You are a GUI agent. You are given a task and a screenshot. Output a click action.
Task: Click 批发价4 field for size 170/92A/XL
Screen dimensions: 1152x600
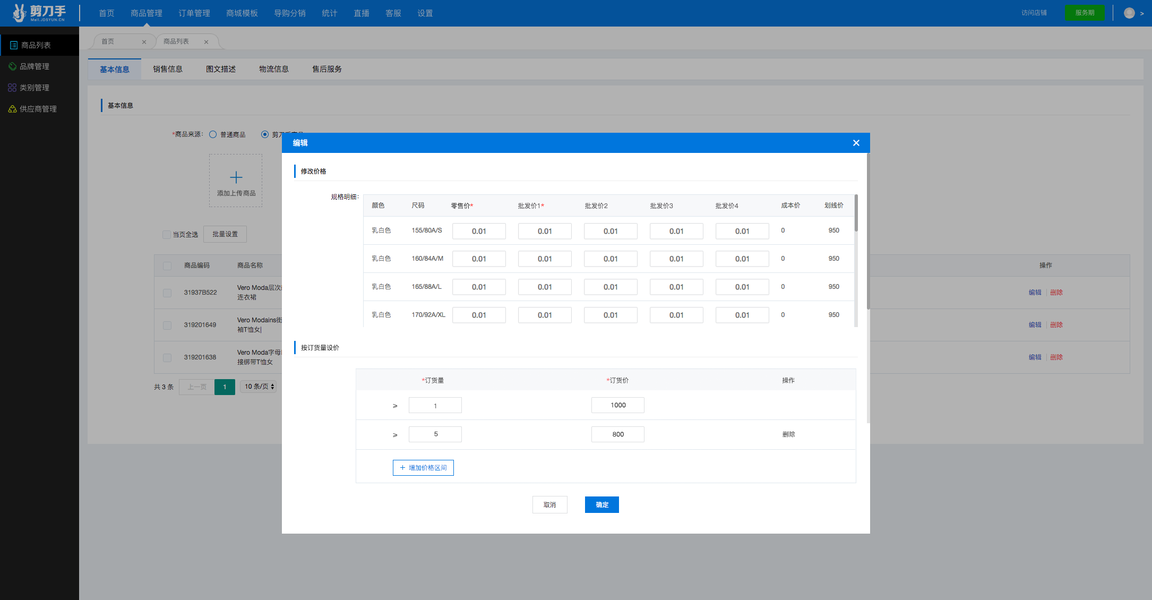(x=742, y=315)
